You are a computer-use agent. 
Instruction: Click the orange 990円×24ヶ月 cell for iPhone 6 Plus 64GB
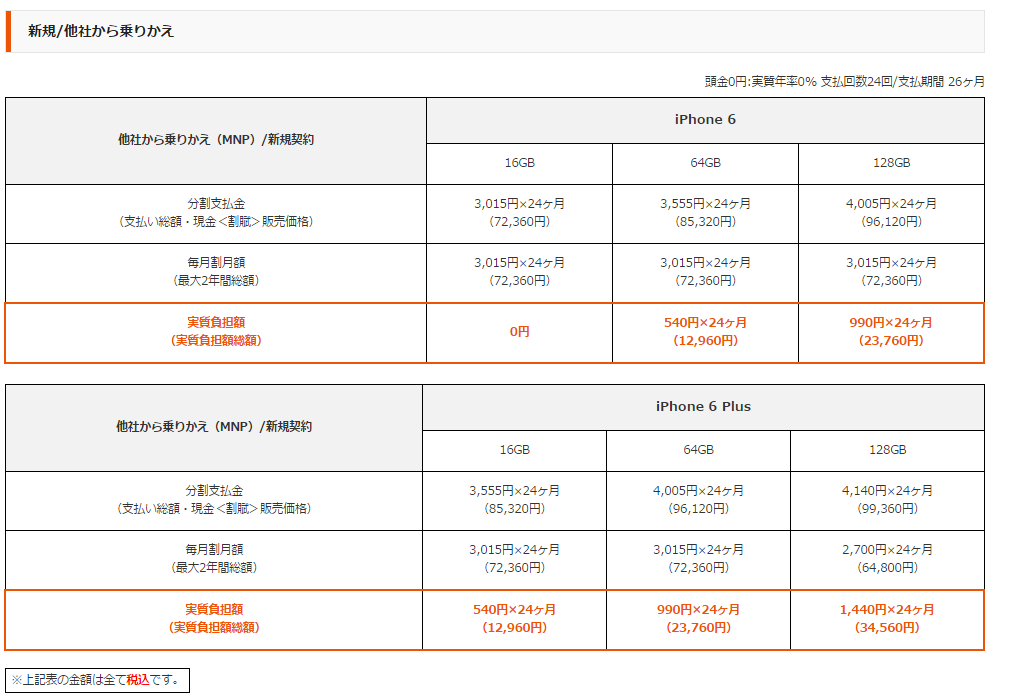698,619
